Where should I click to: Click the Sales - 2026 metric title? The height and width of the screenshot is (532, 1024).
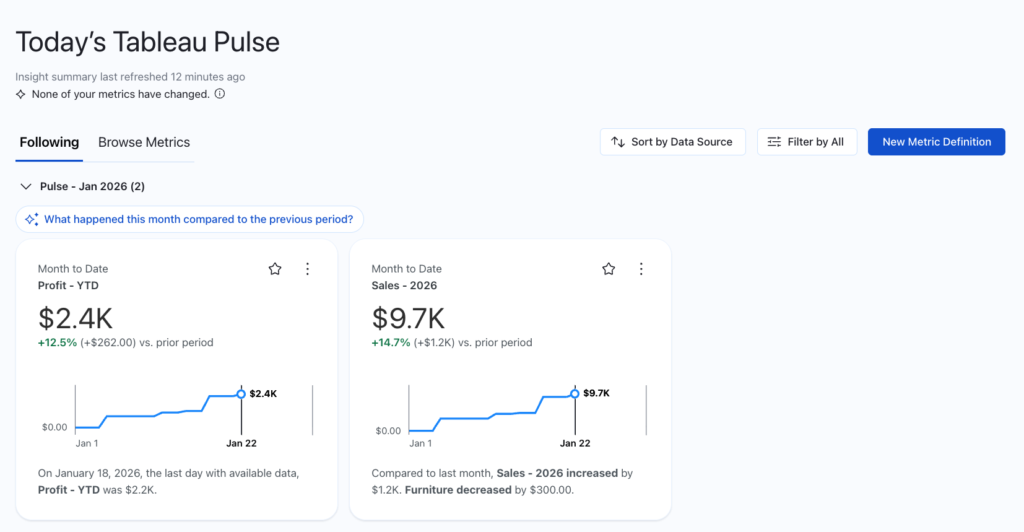404,285
